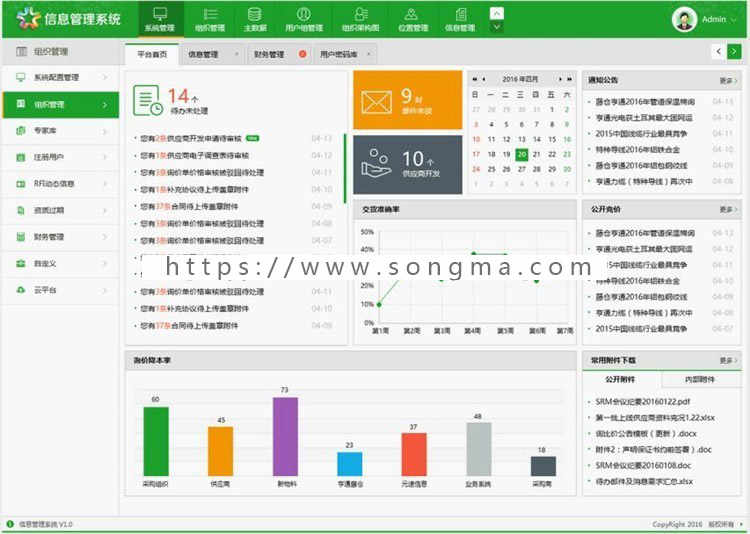Expand the 系统配置管理 sidebar chevron
This screenshot has width=750, height=534.
pos(105,77)
